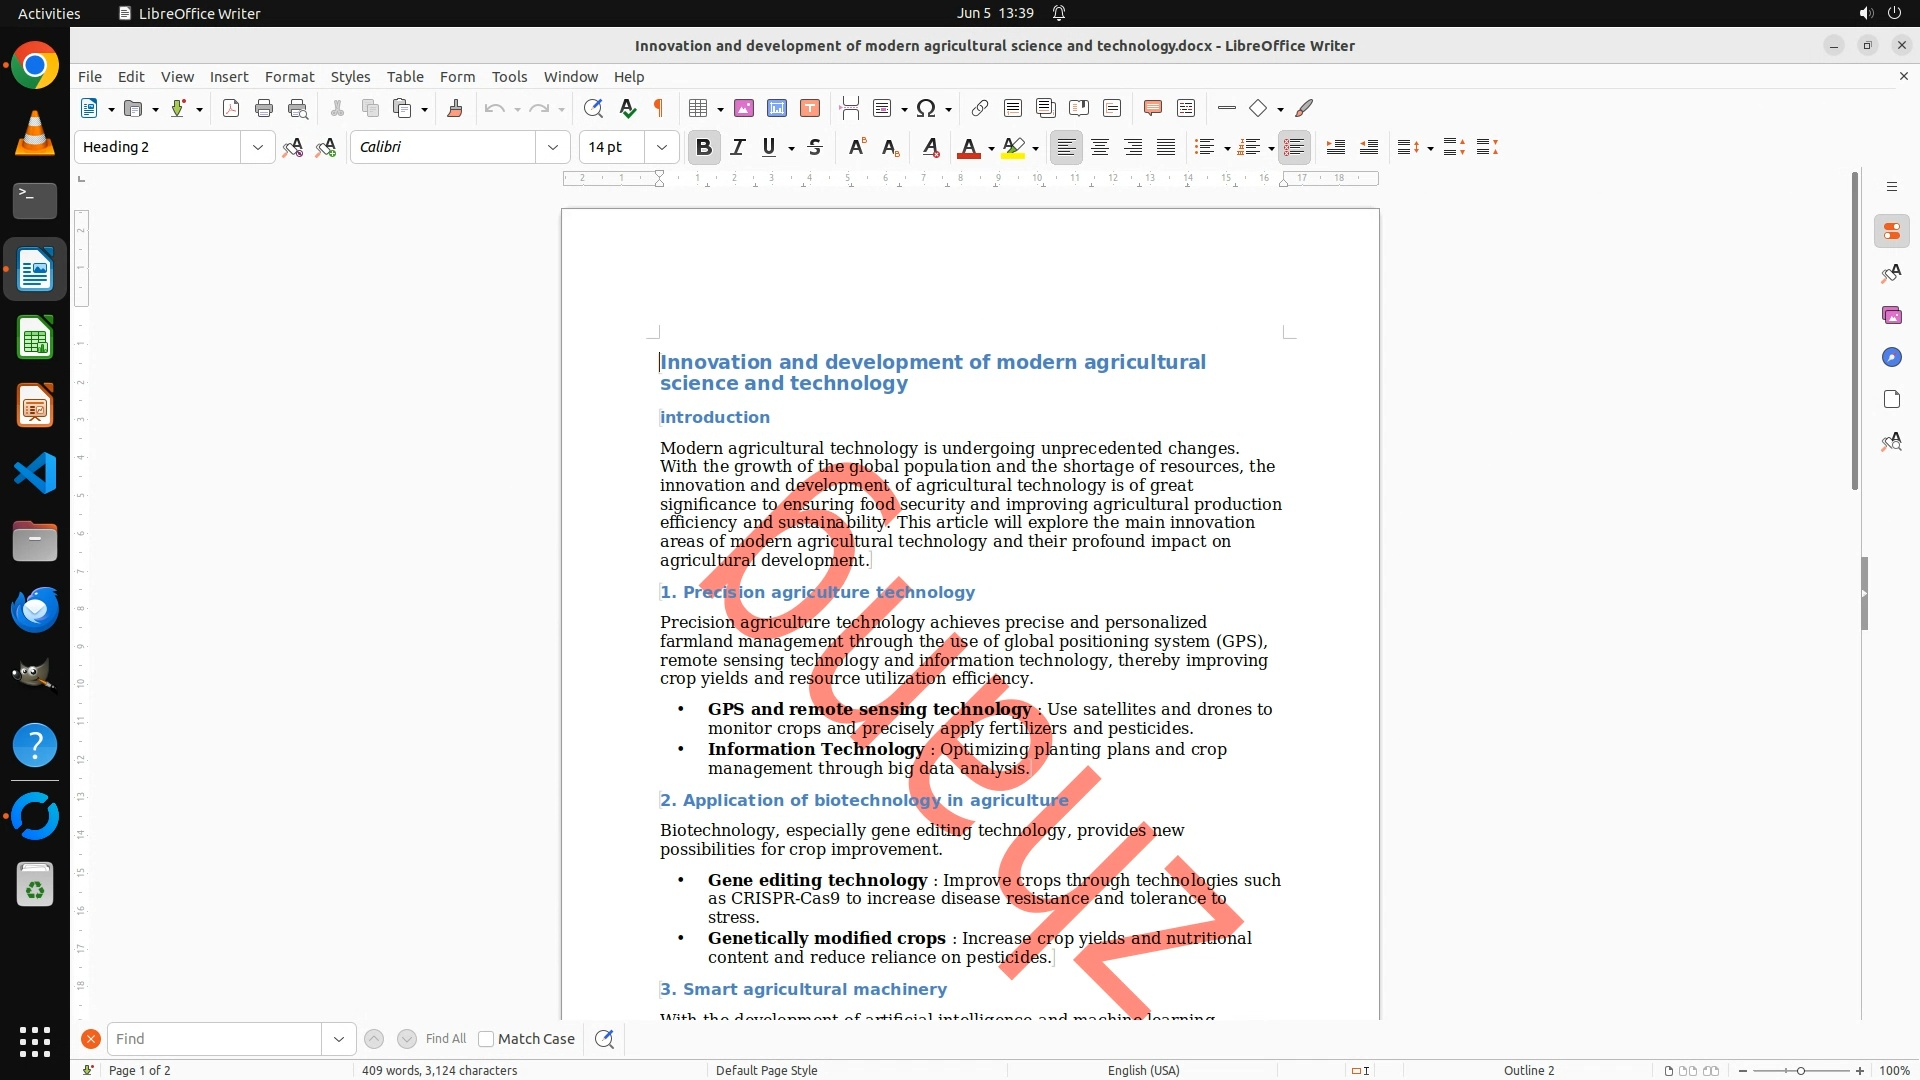
Task: Click inside the Find text field
Action: (214, 1039)
